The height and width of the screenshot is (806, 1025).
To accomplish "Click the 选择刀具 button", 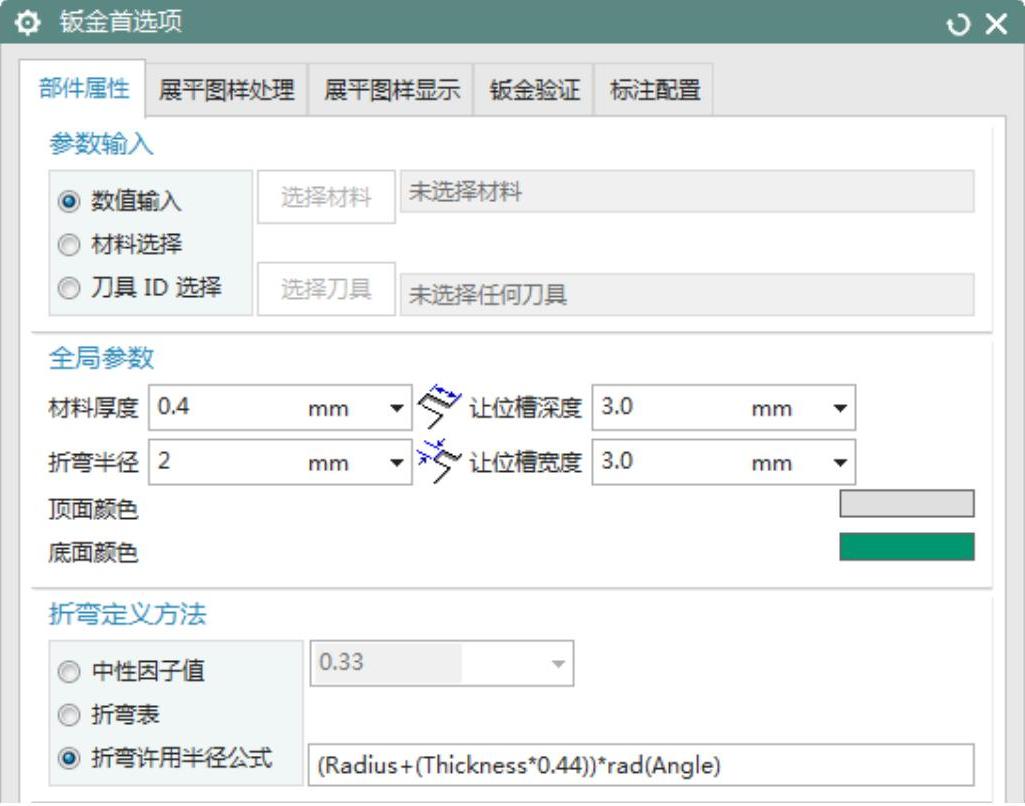I will coord(326,289).
